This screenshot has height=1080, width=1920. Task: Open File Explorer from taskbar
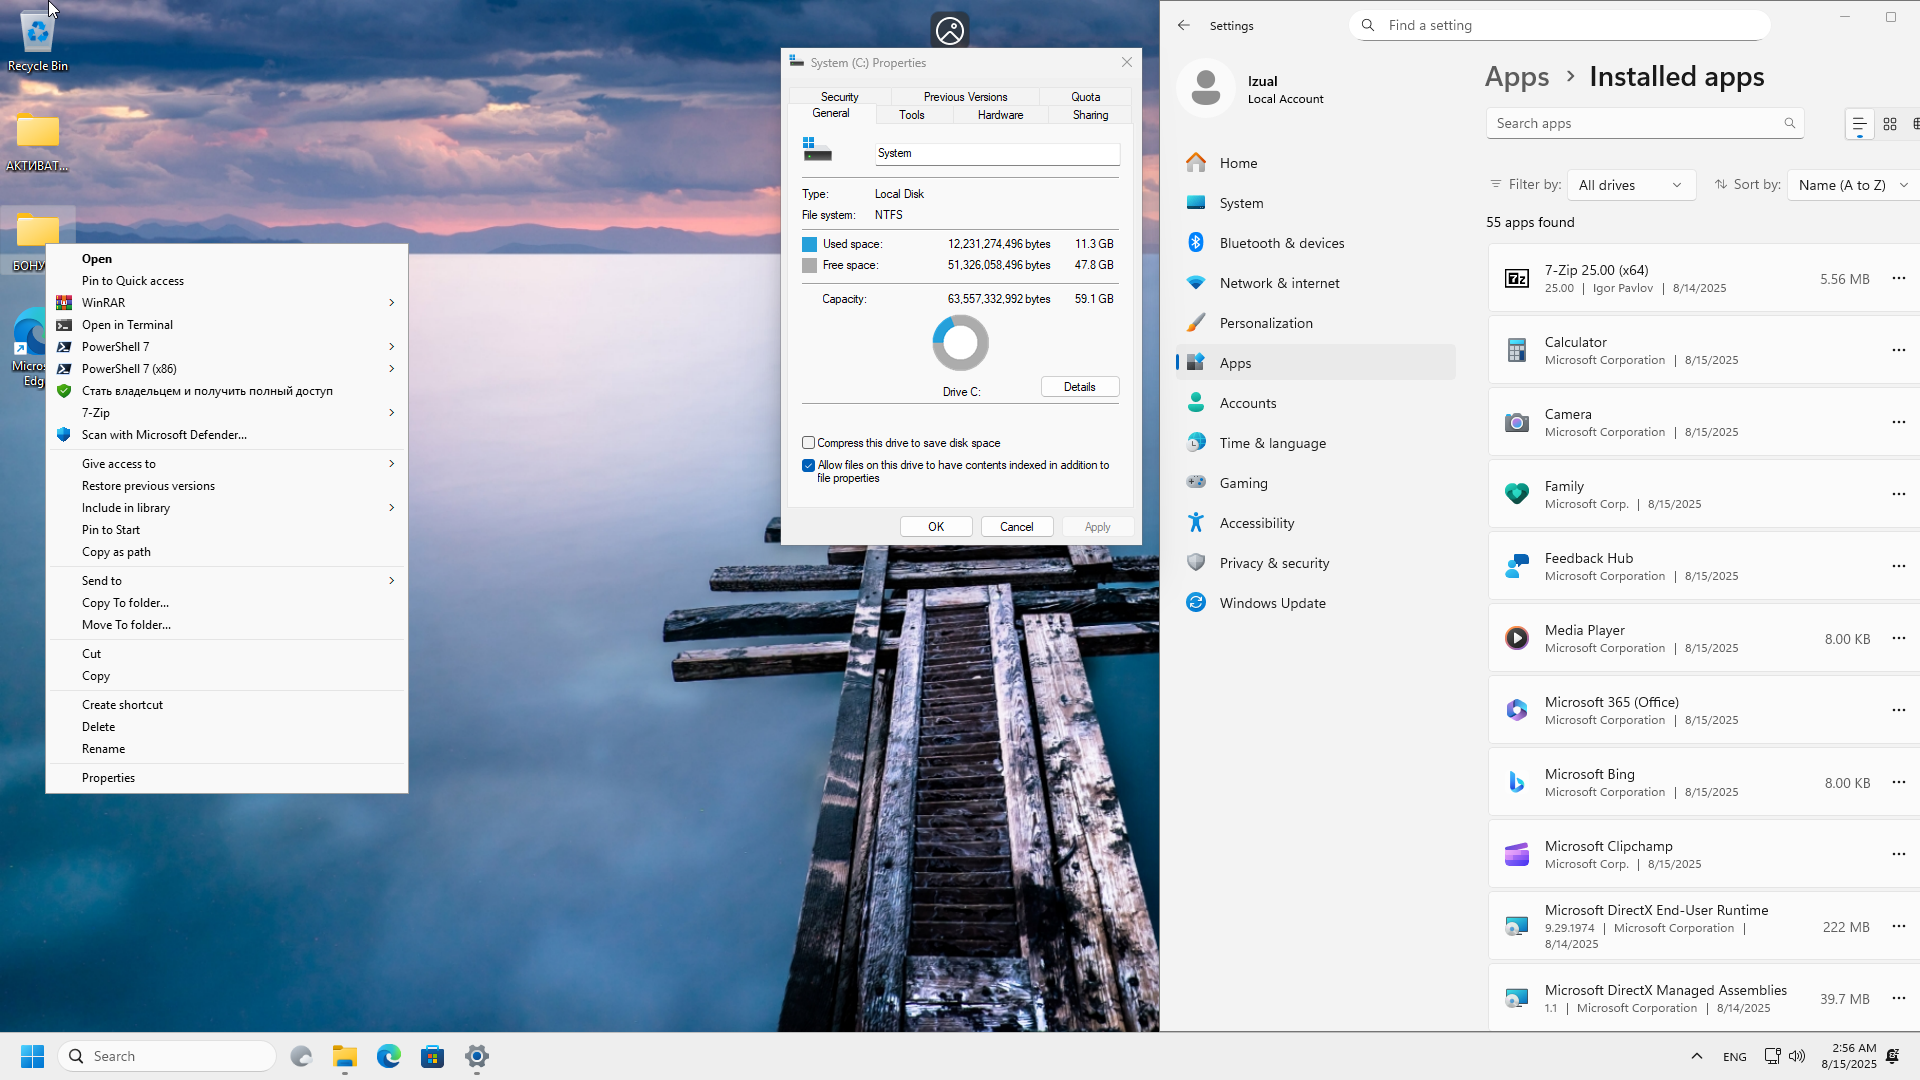(x=345, y=1056)
